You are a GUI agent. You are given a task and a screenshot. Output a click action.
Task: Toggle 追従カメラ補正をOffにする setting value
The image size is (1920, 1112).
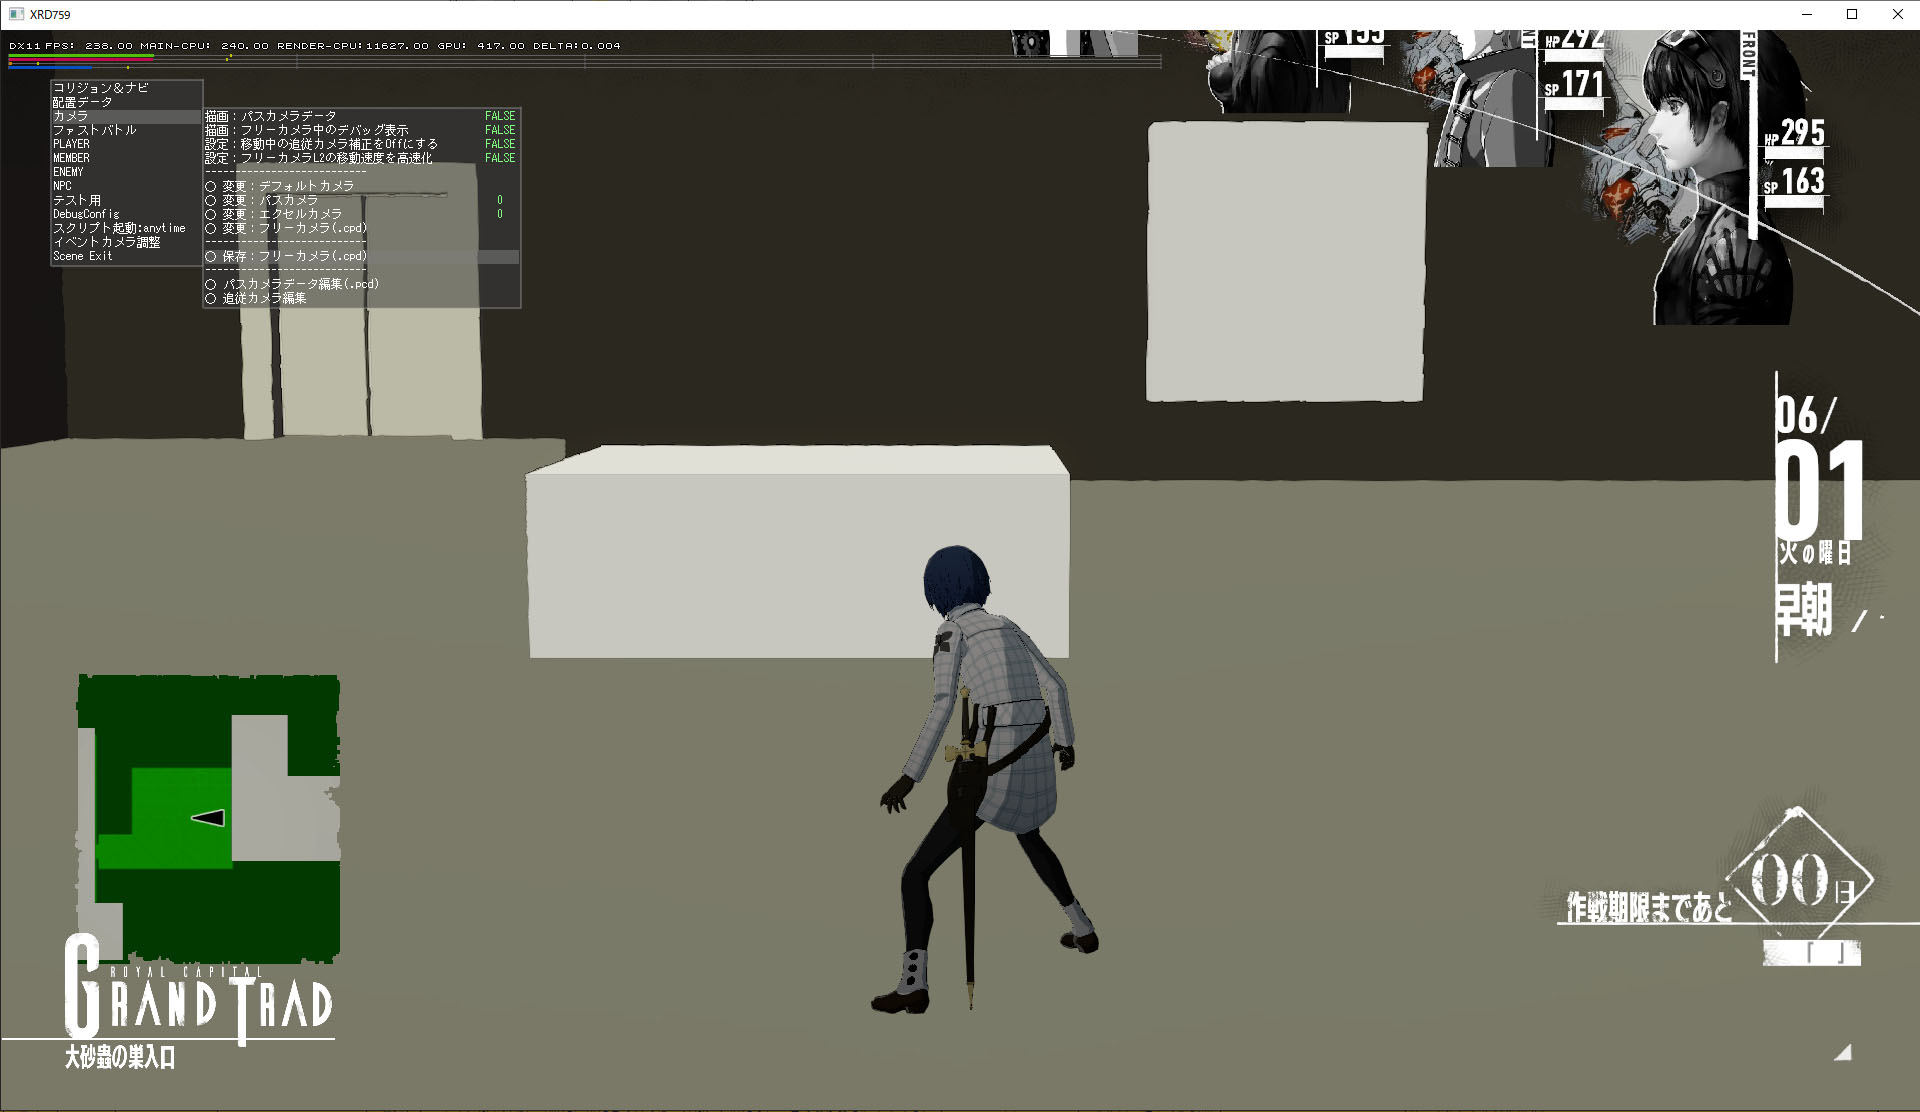pos(500,144)
